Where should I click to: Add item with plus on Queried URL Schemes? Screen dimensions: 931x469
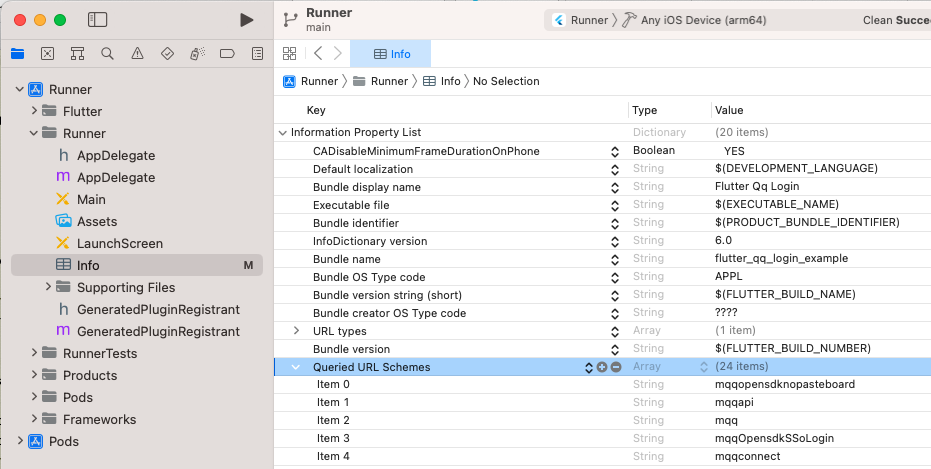(602, 367)
